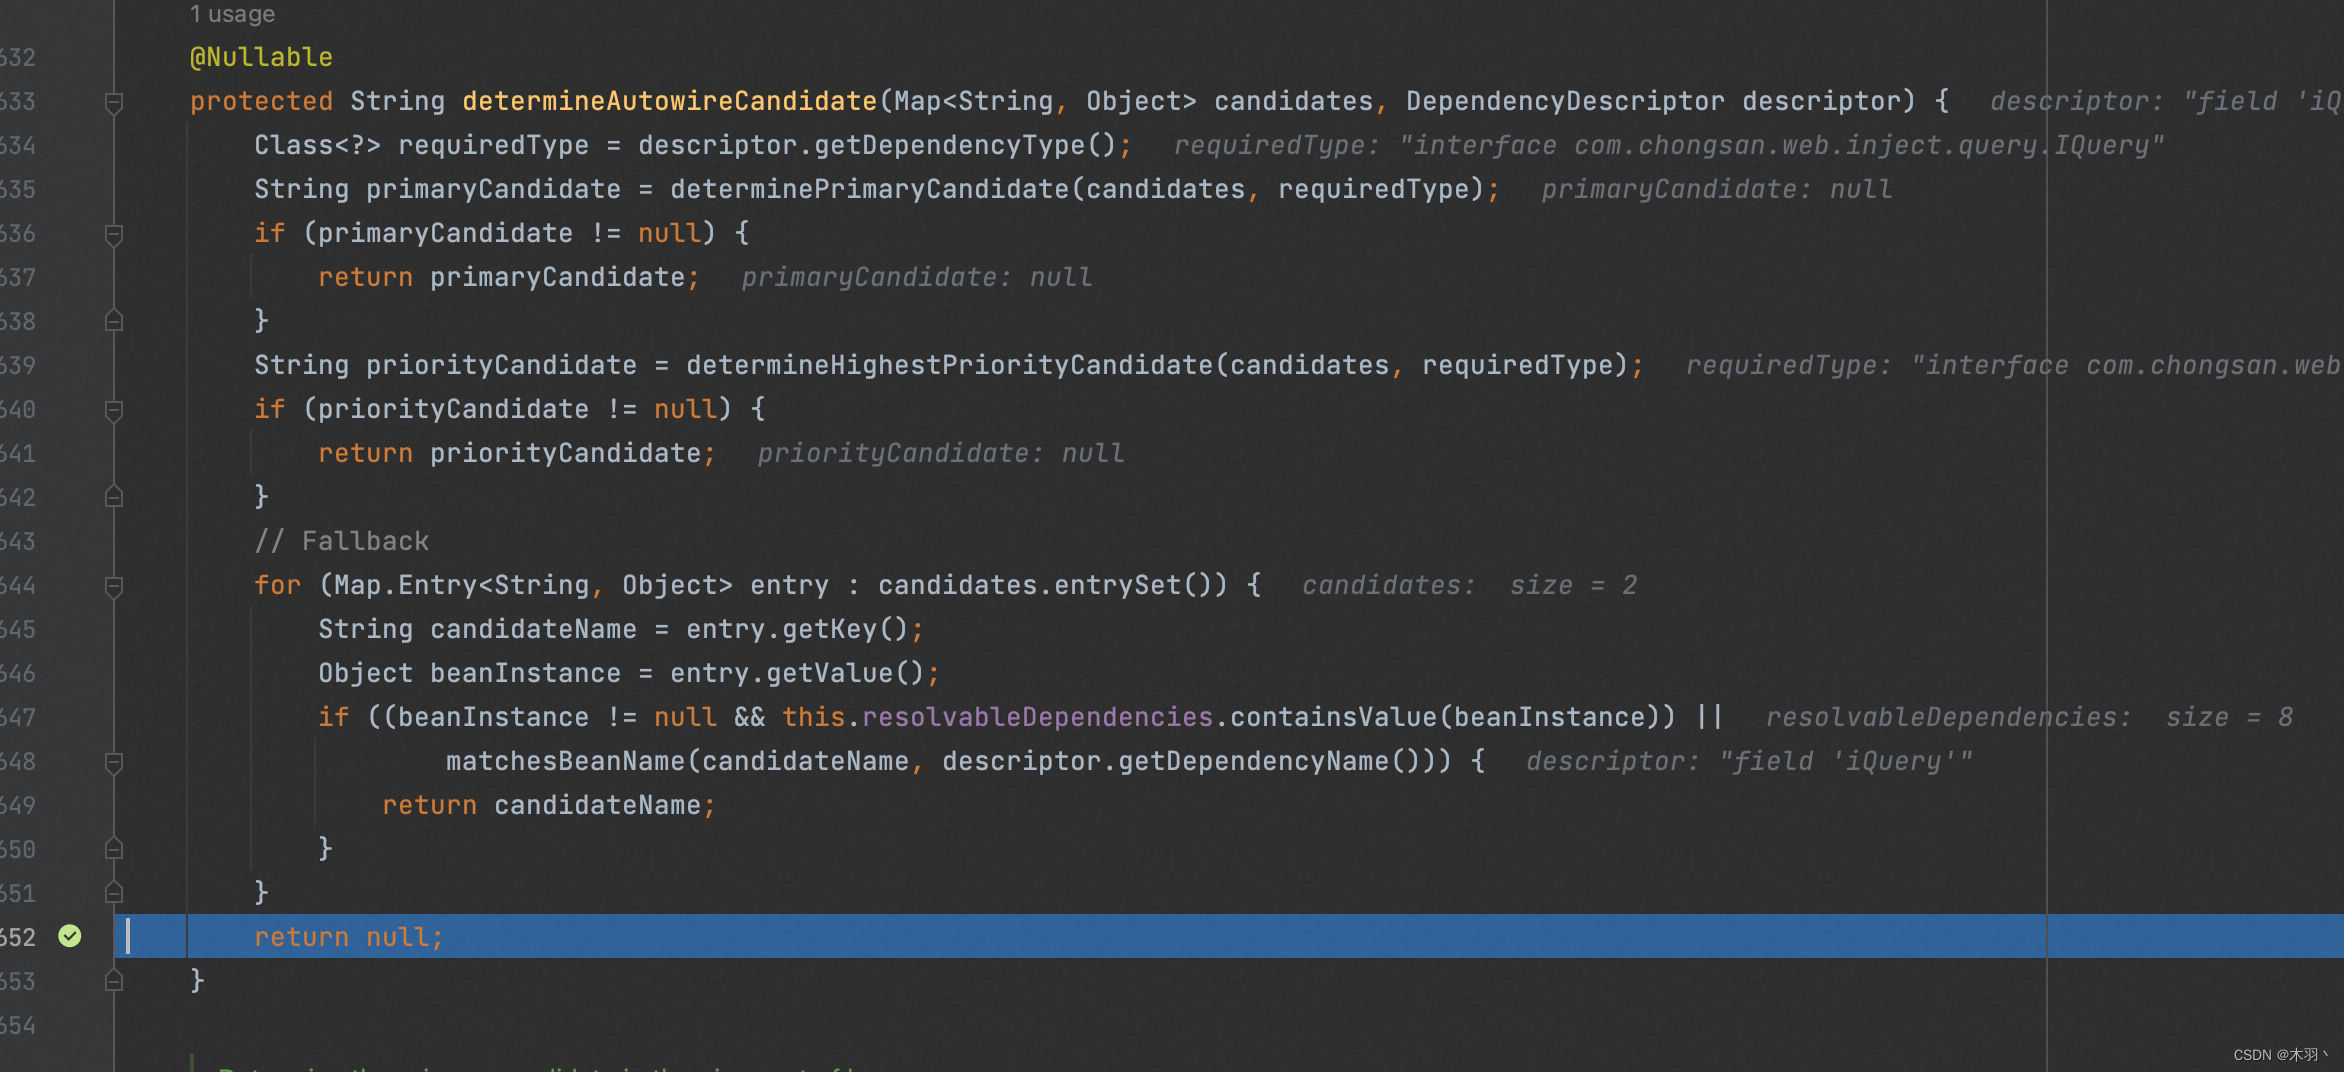The image size is (2344, 1072).
Task: Toggle the verified breakpoint on line 652
Action: 70,936
